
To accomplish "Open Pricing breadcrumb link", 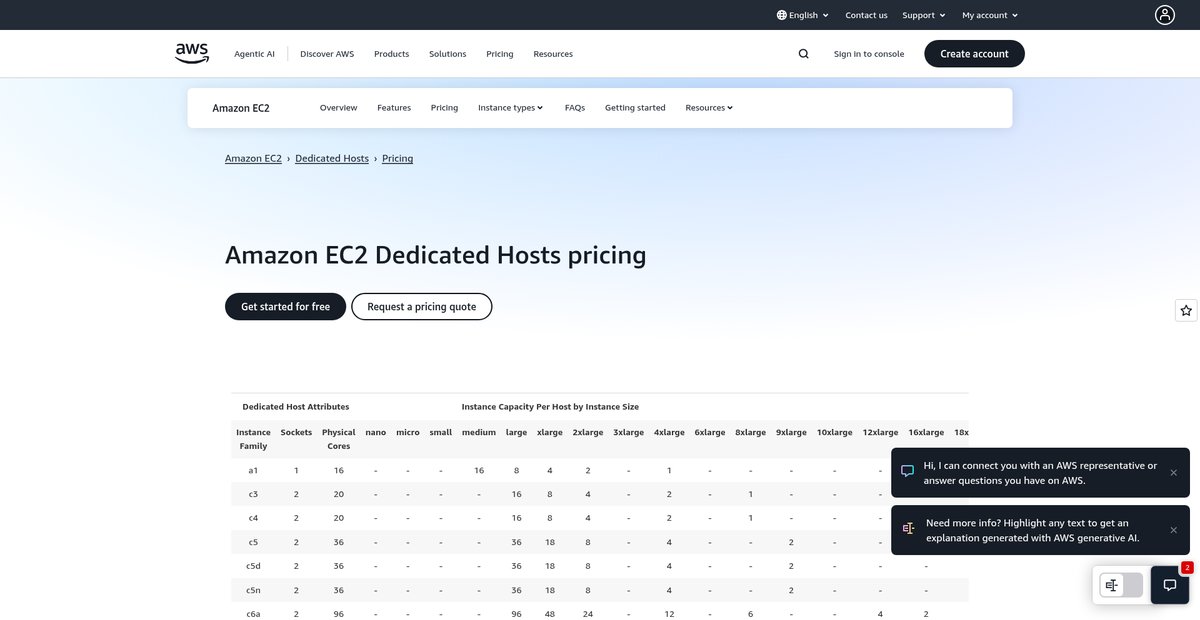I will 397,158.
